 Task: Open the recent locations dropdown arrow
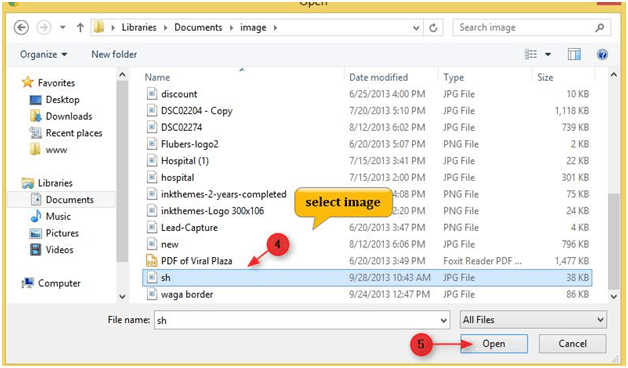click(62, 28)
